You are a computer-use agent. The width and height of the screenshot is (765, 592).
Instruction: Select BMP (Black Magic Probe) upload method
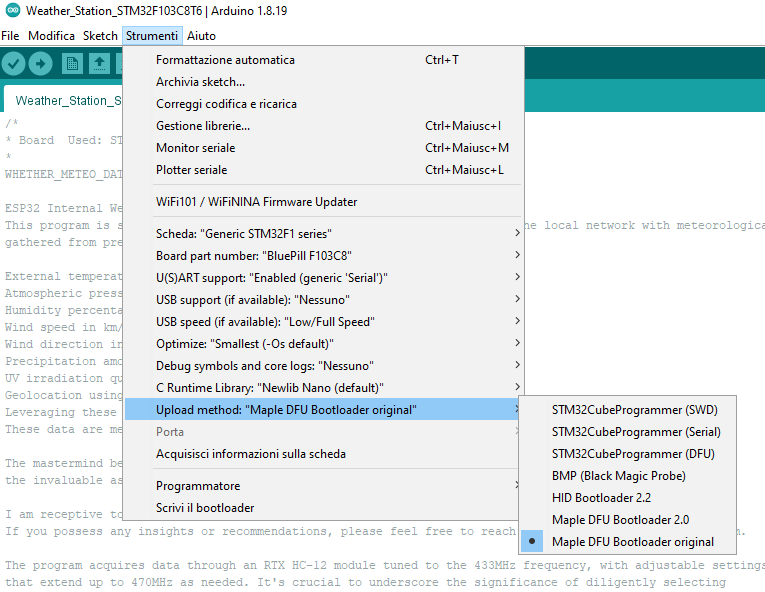pos(627,476)
